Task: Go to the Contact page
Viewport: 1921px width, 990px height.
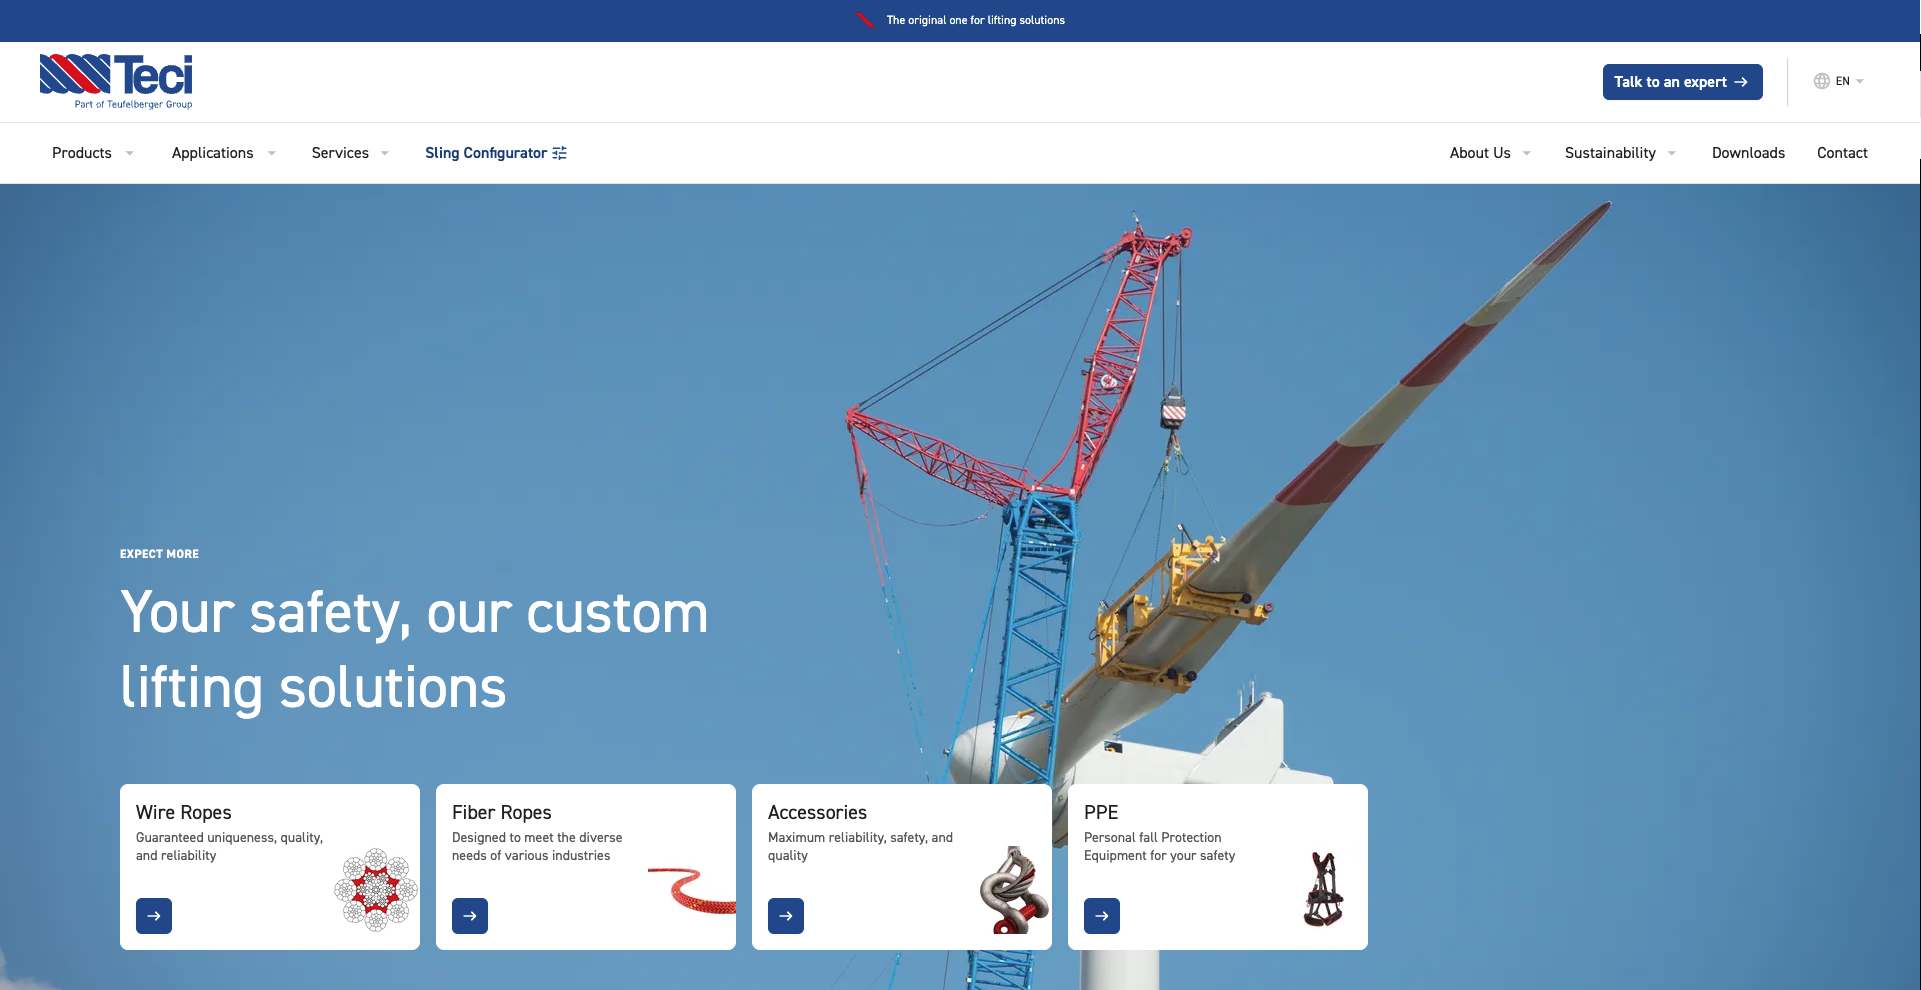Action: click(x=1842, y=153)
